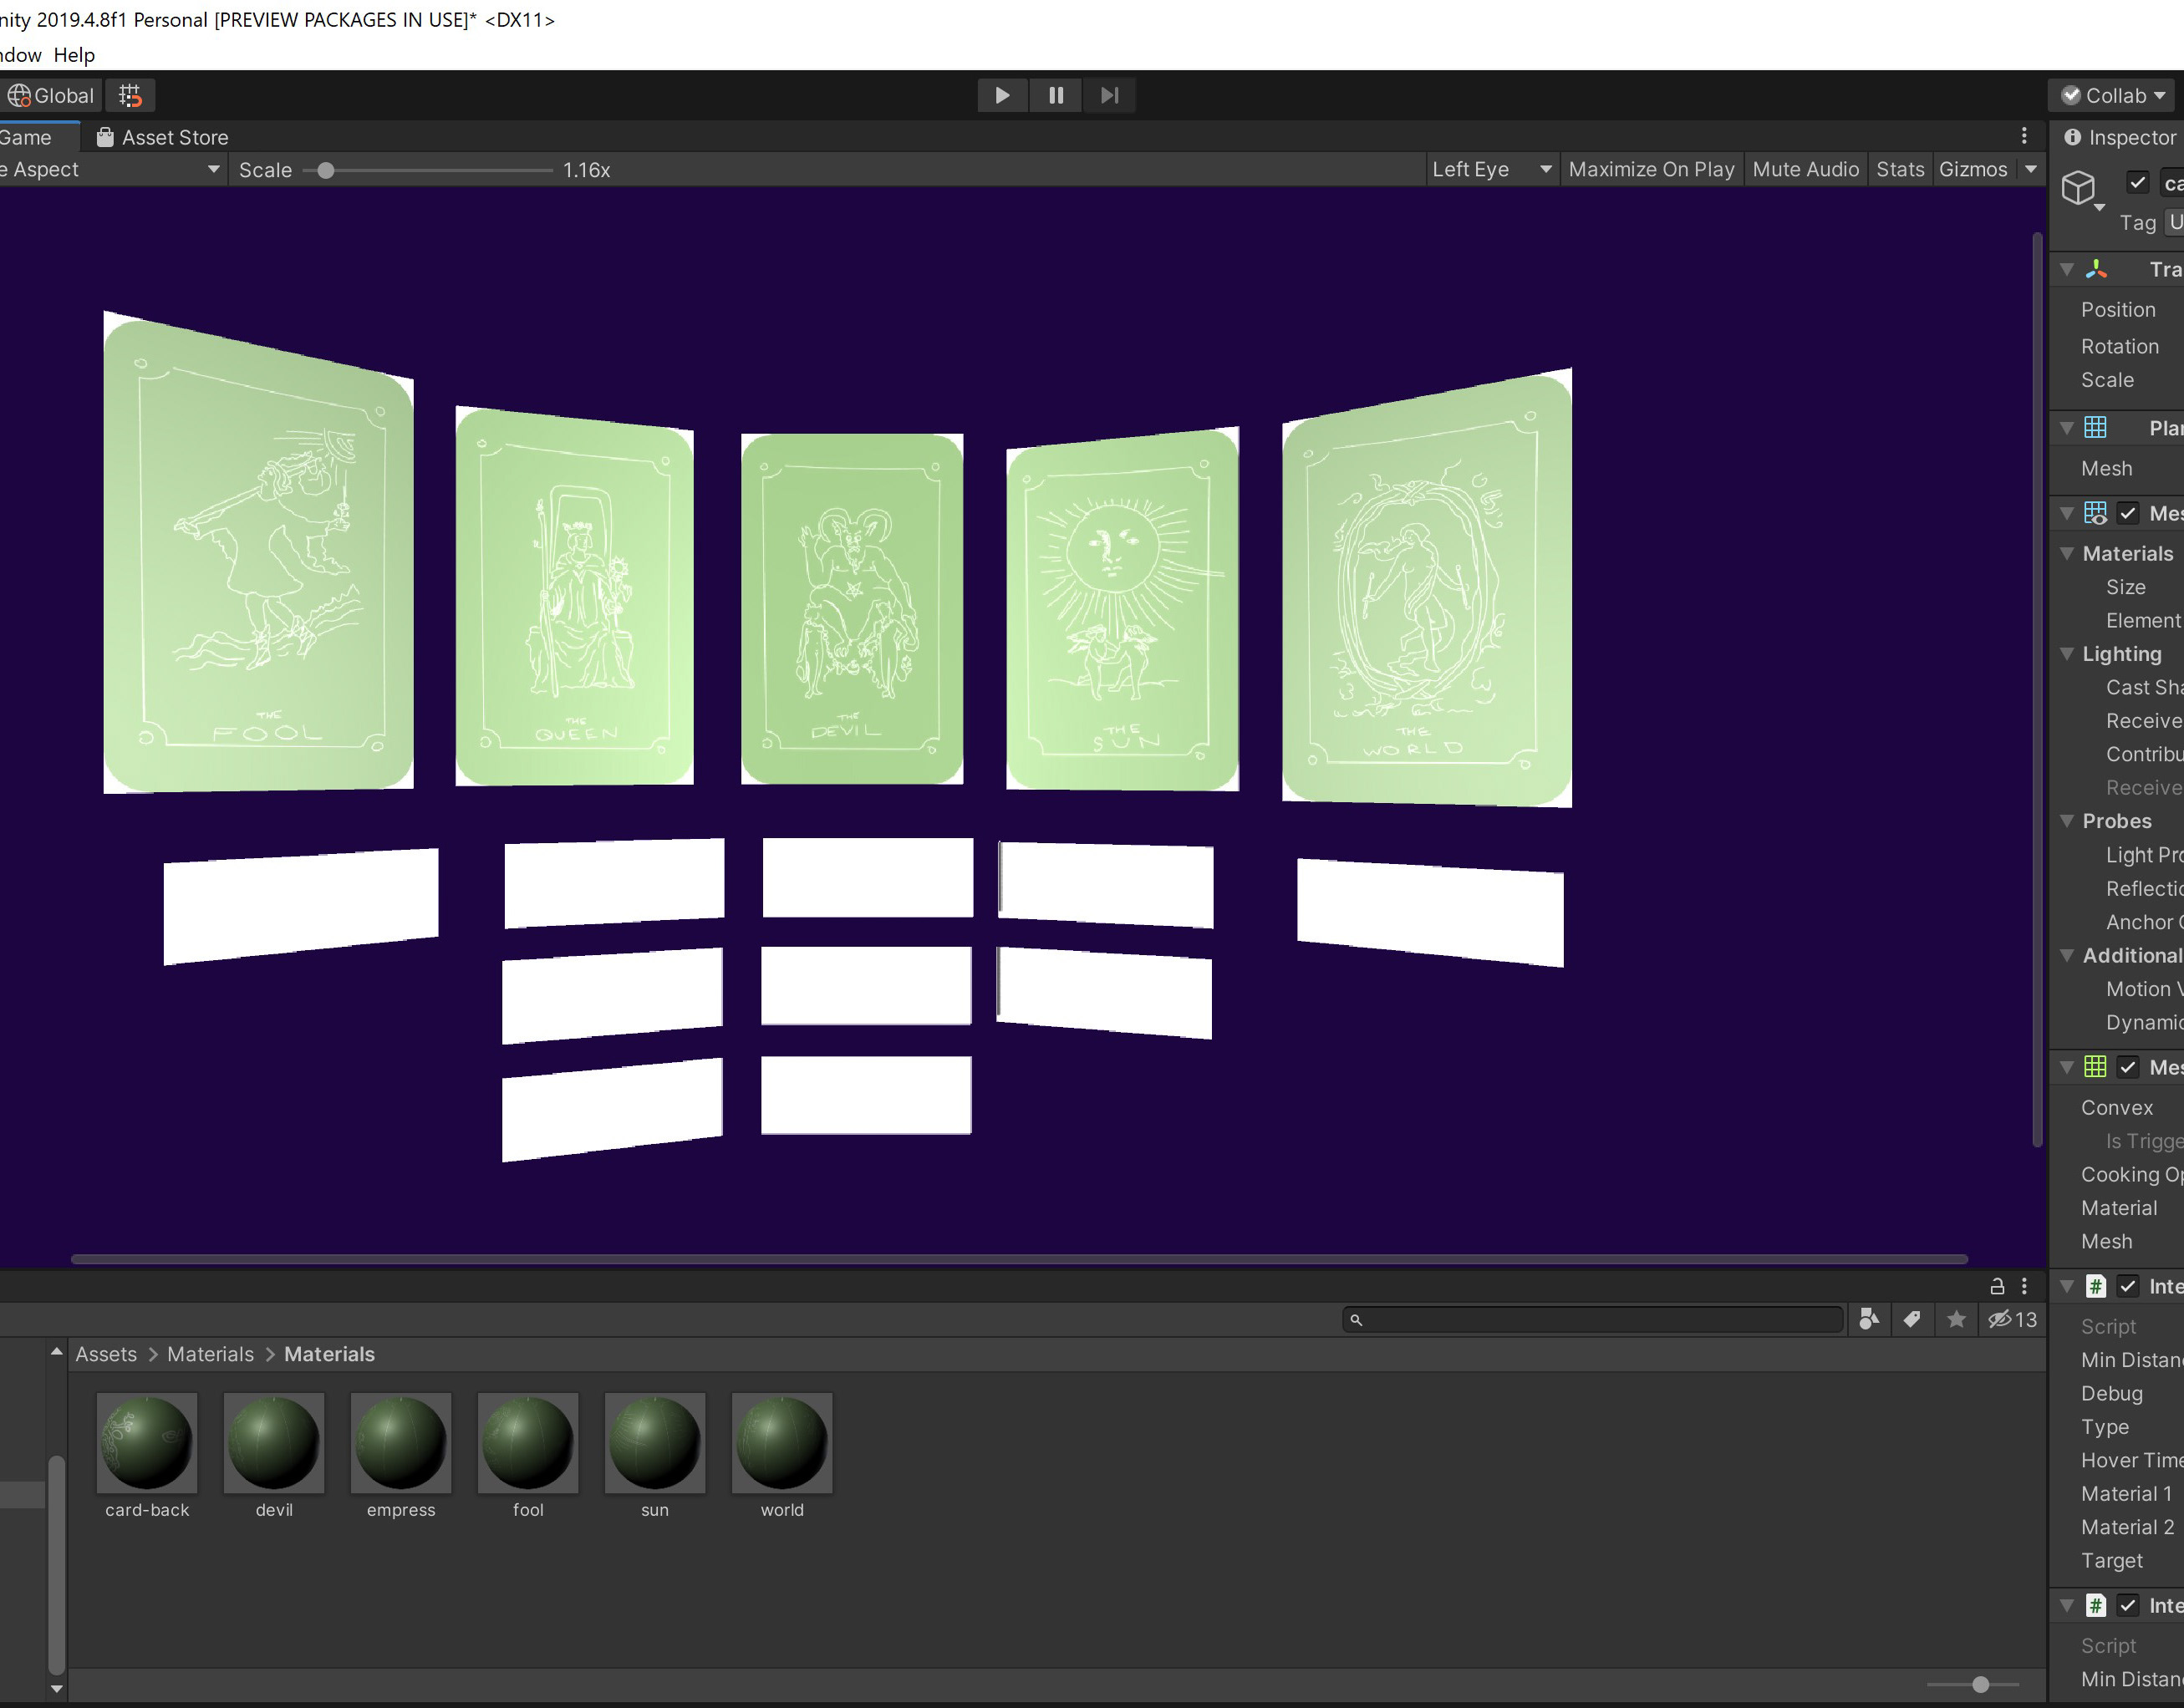Image resolution: width=2184 pixels, height=1708 pixels.
Task: Toggle hidden packages visibility (13)
Action: click(2012, 1319)
